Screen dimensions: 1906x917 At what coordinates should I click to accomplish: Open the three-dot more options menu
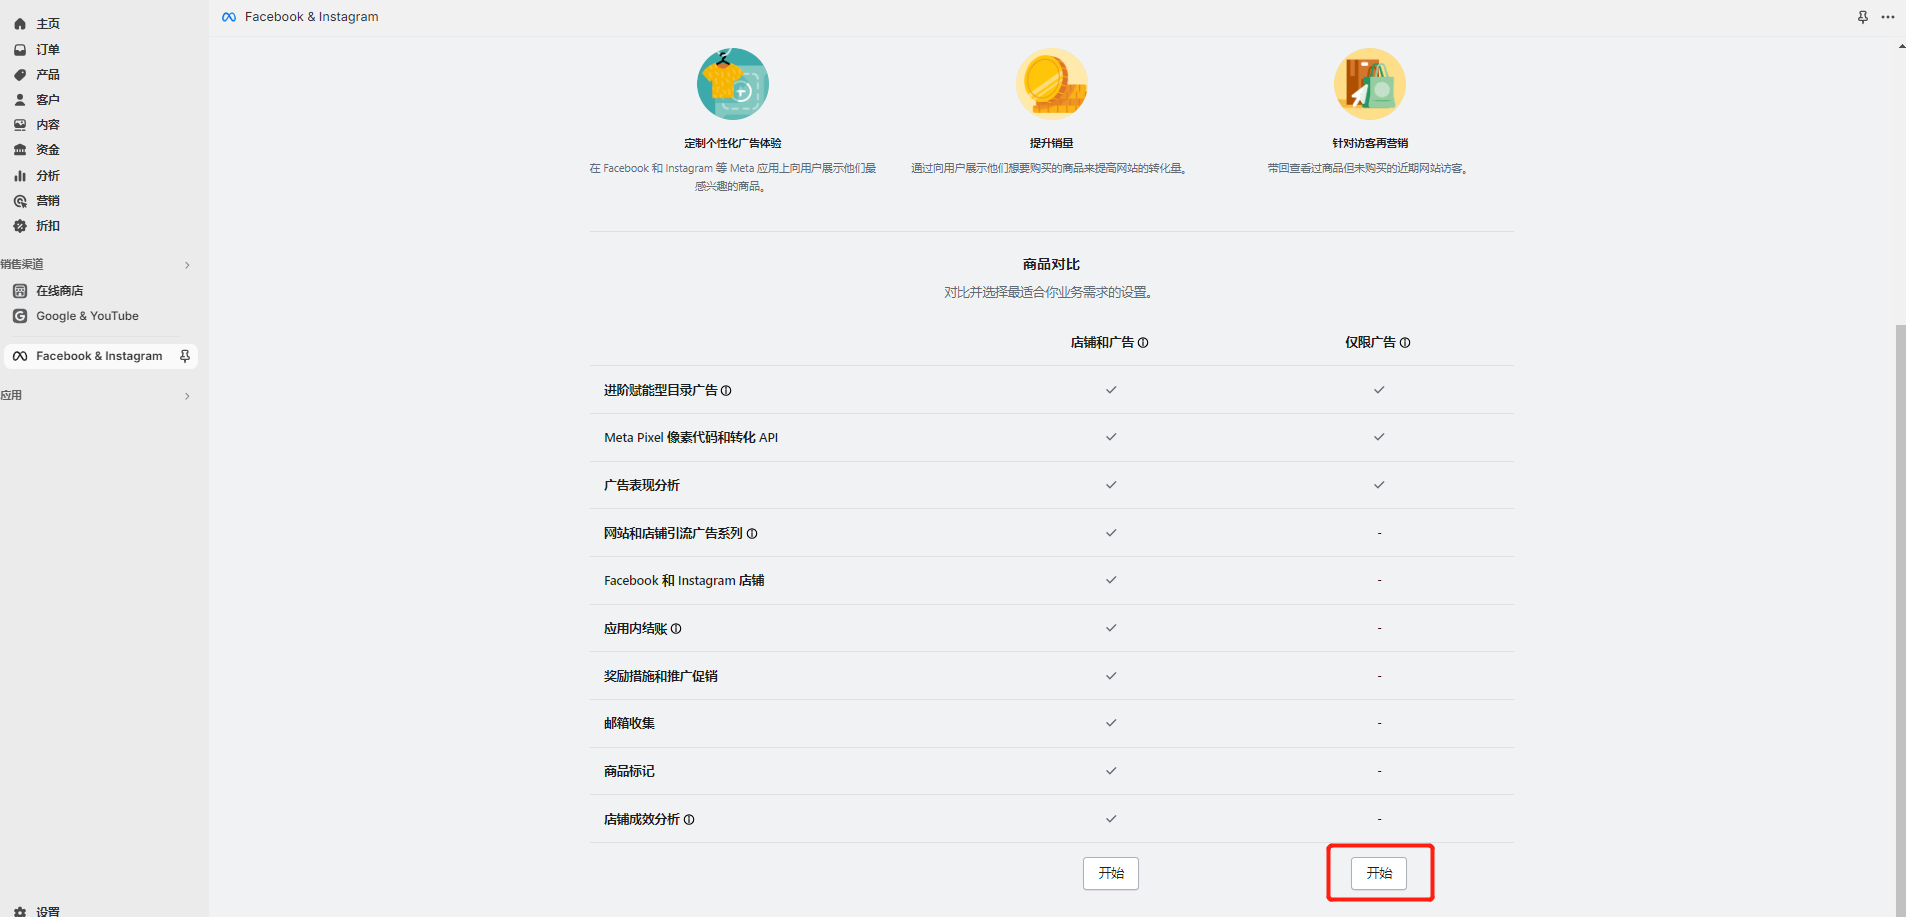tap(1888, 17)
